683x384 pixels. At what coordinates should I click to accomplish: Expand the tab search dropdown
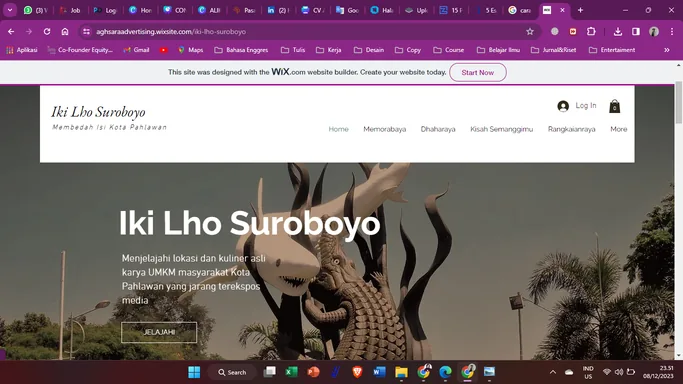tap(10, 10)
